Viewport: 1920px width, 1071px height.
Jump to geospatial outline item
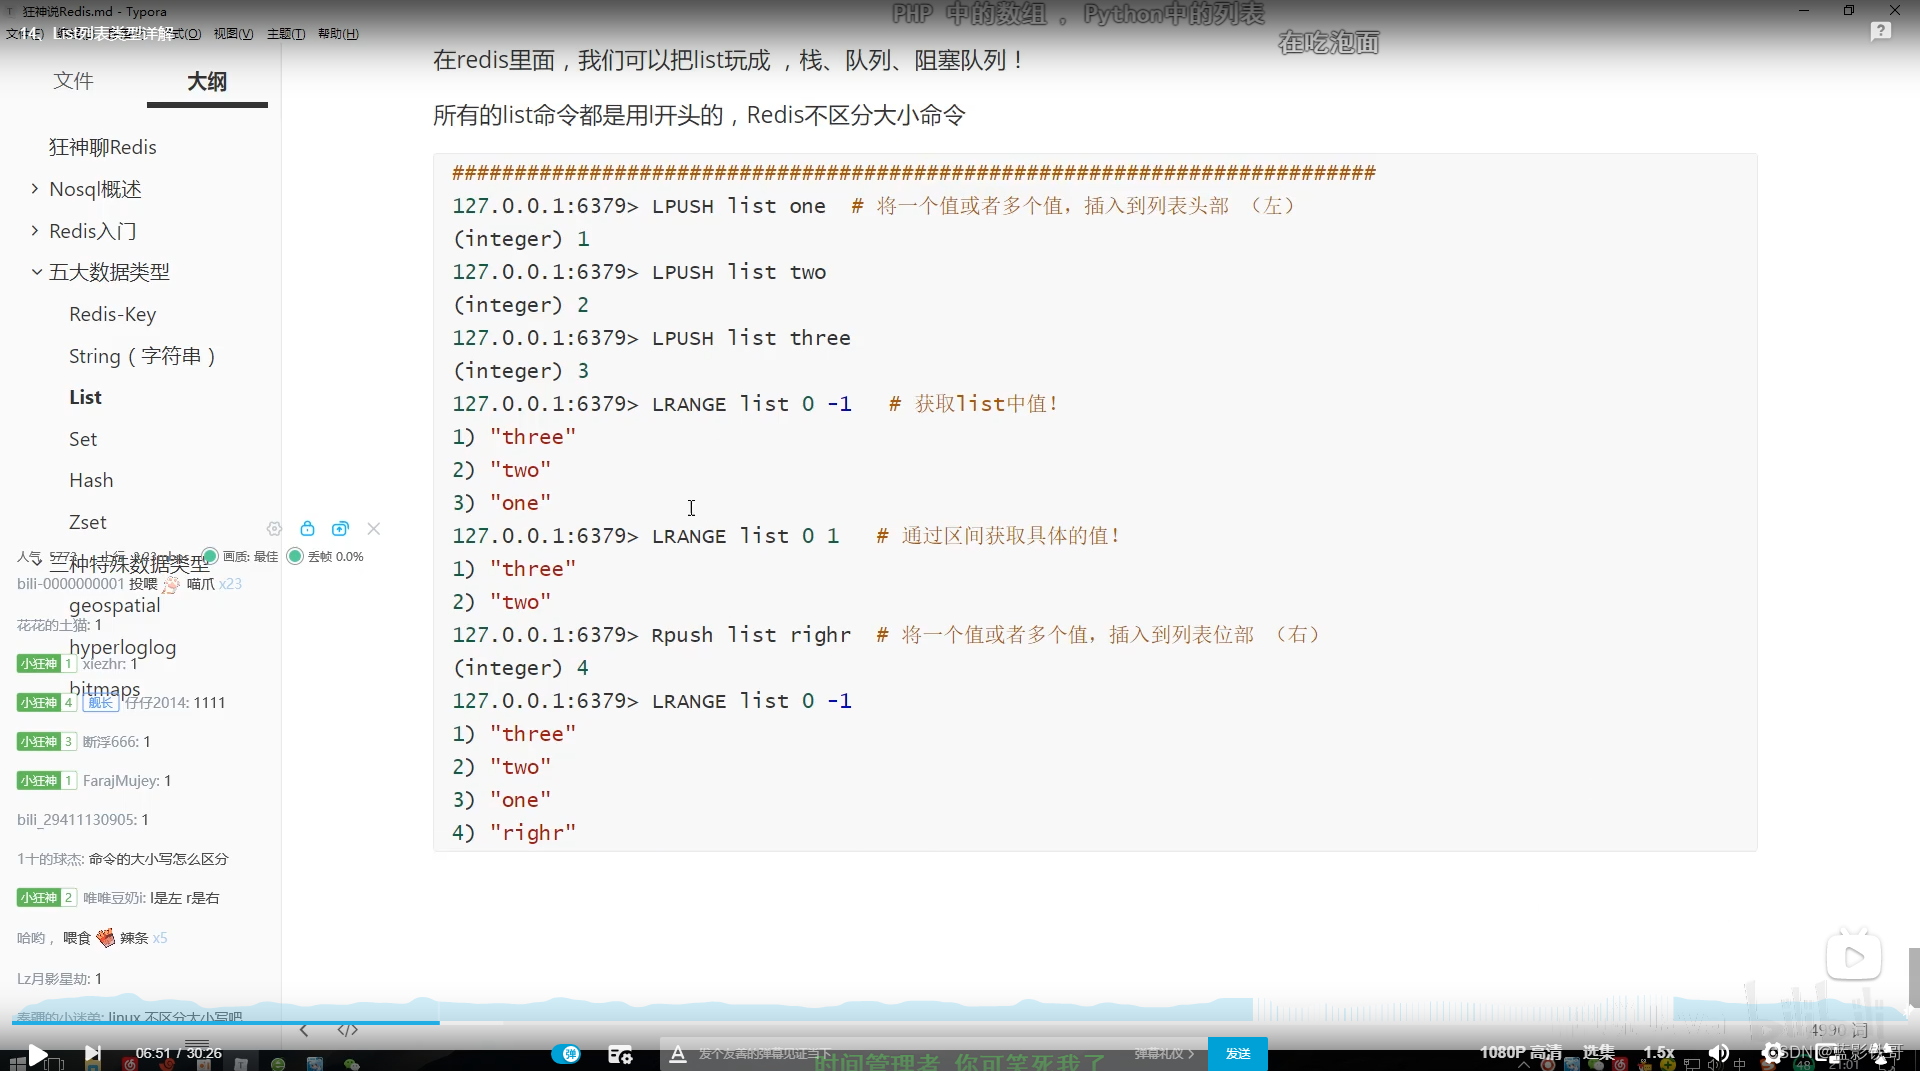(x=115, y=605)
